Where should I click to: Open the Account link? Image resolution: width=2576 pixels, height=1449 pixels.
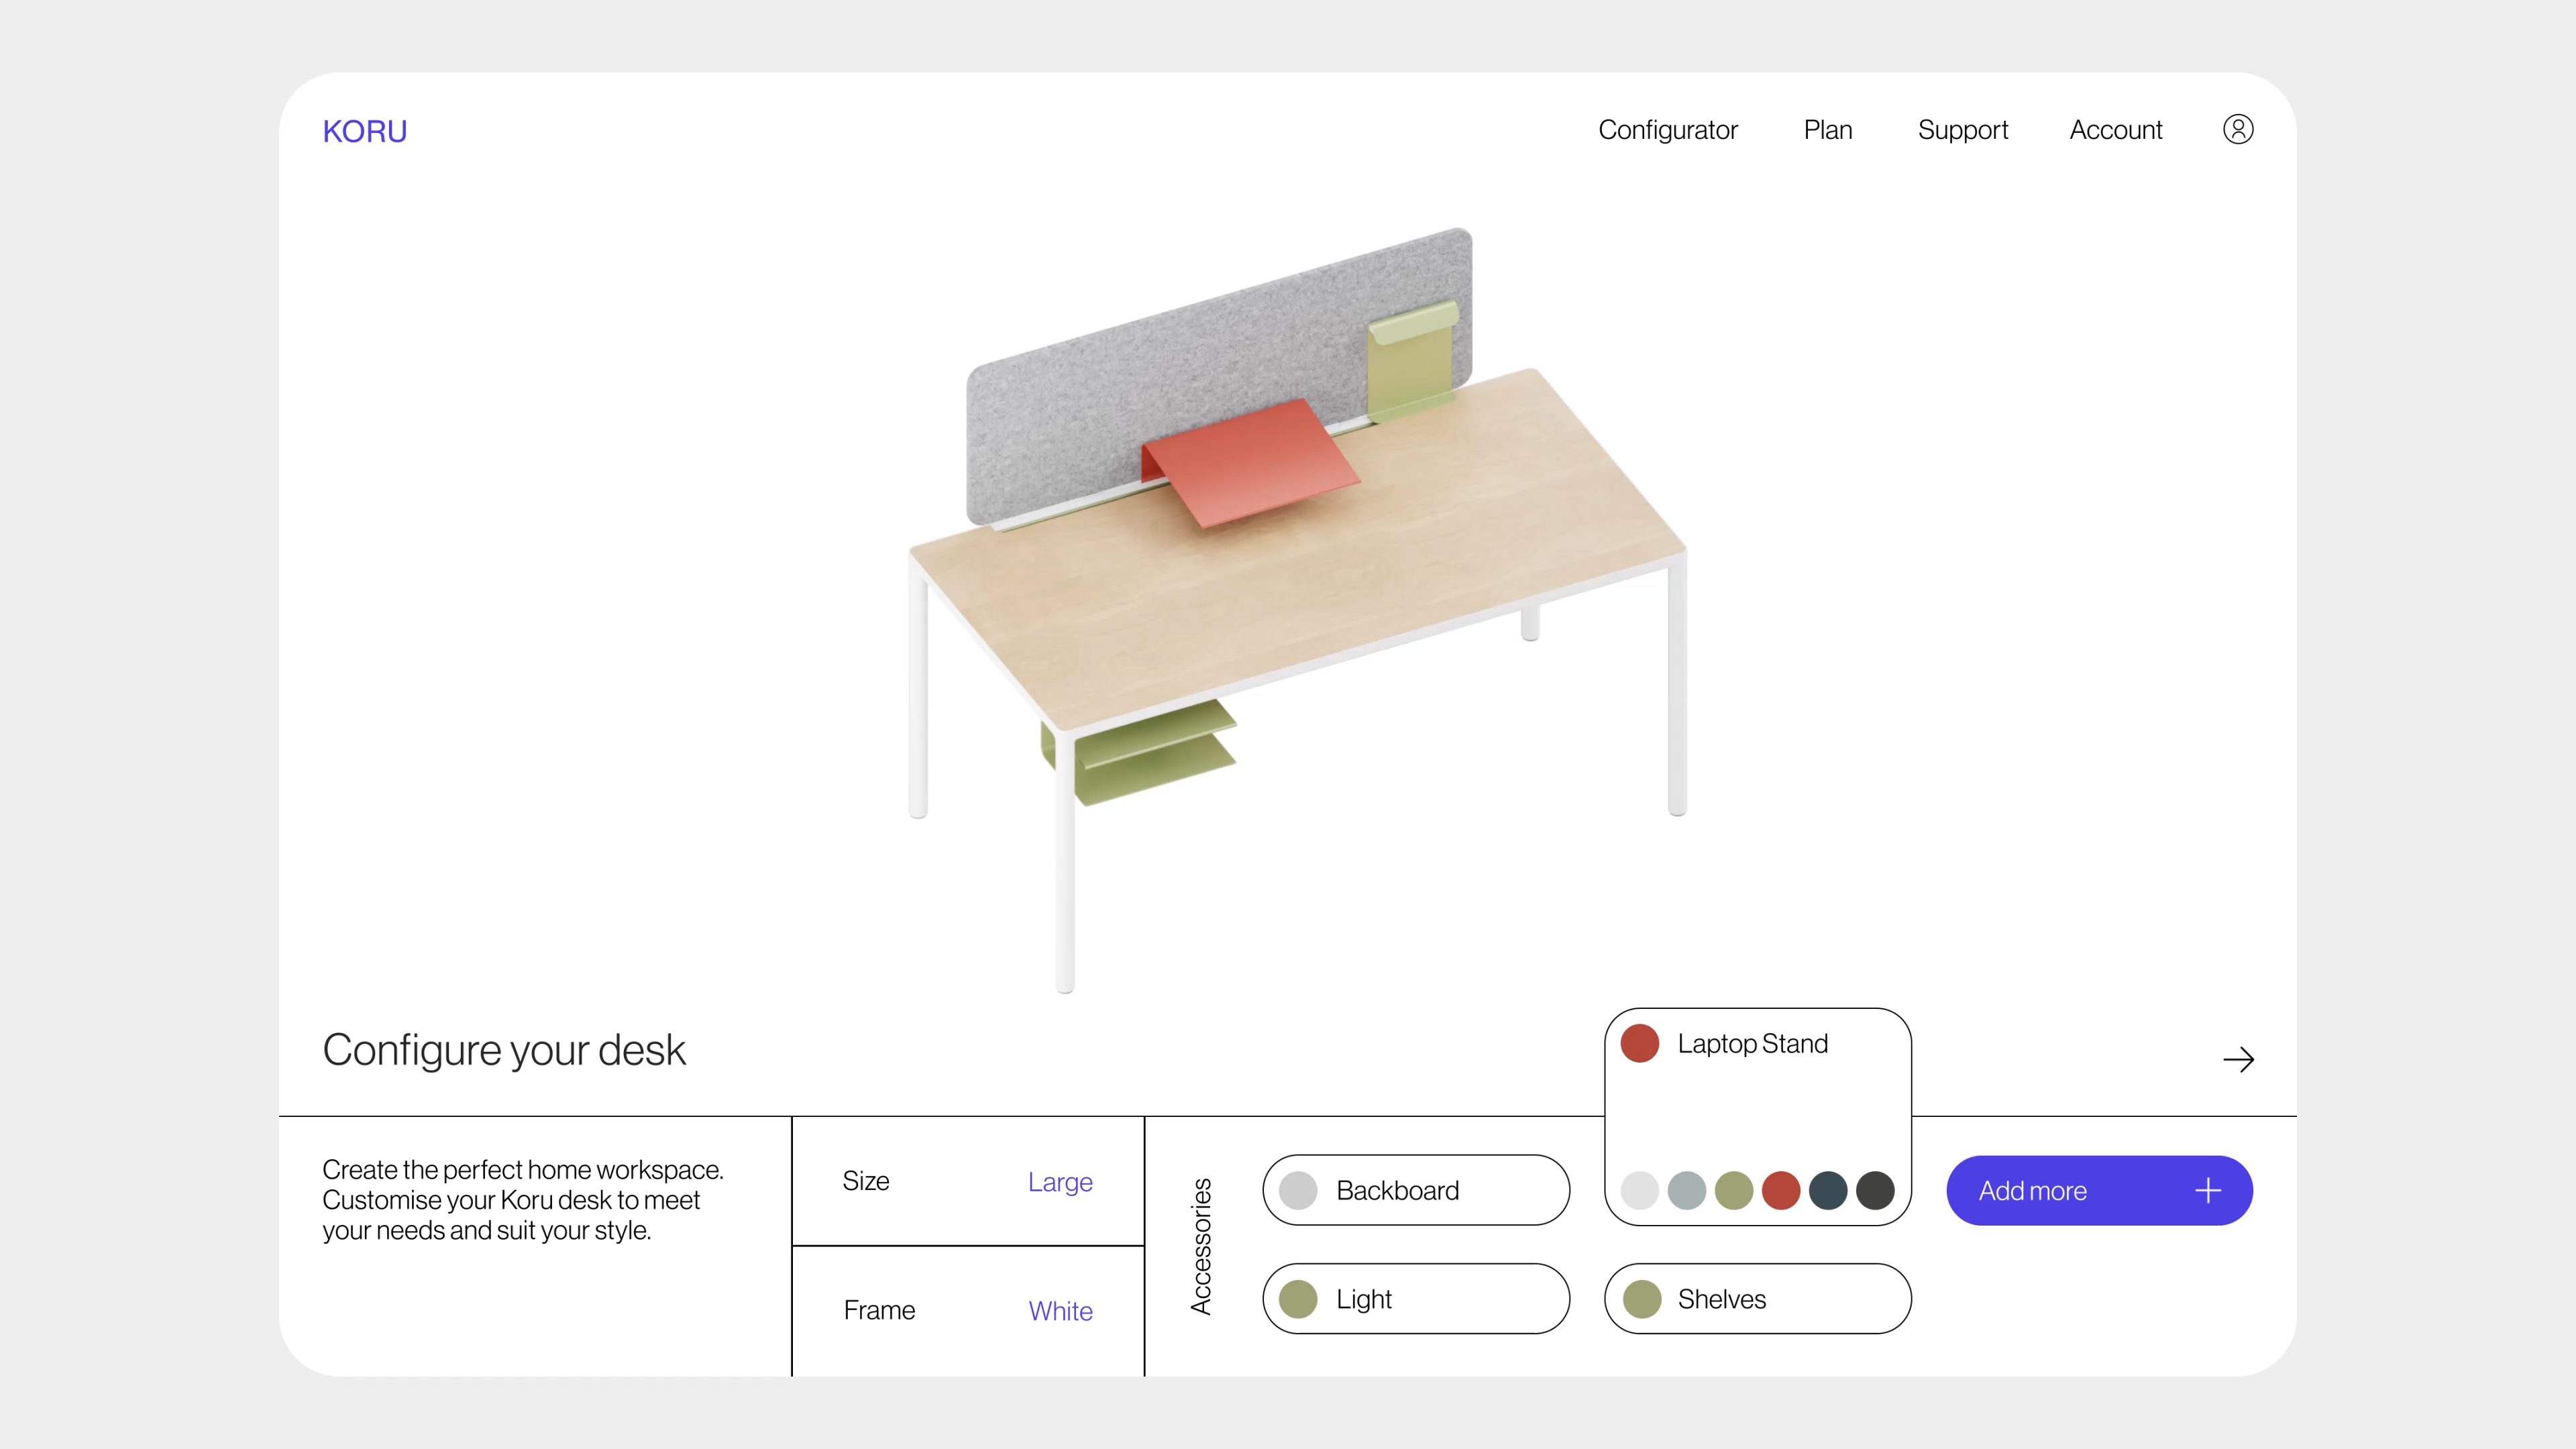click(2115, 130)
